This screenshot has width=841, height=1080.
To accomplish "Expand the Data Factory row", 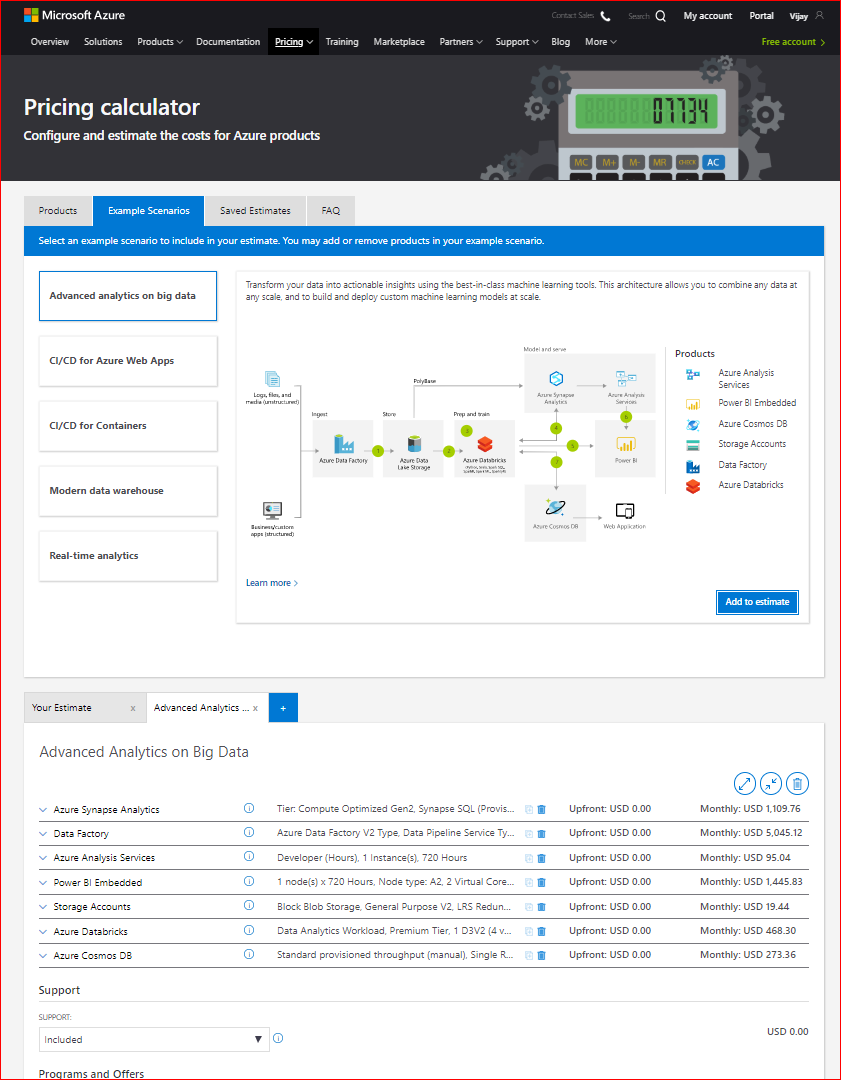I will (43, 833).
